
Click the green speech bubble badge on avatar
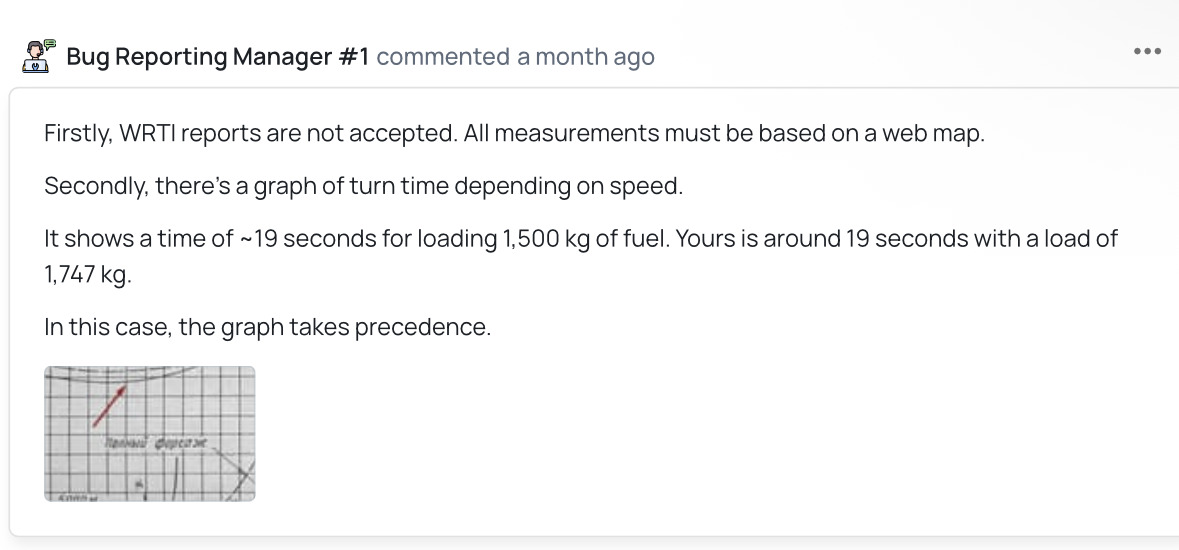(x=49, y=44)
